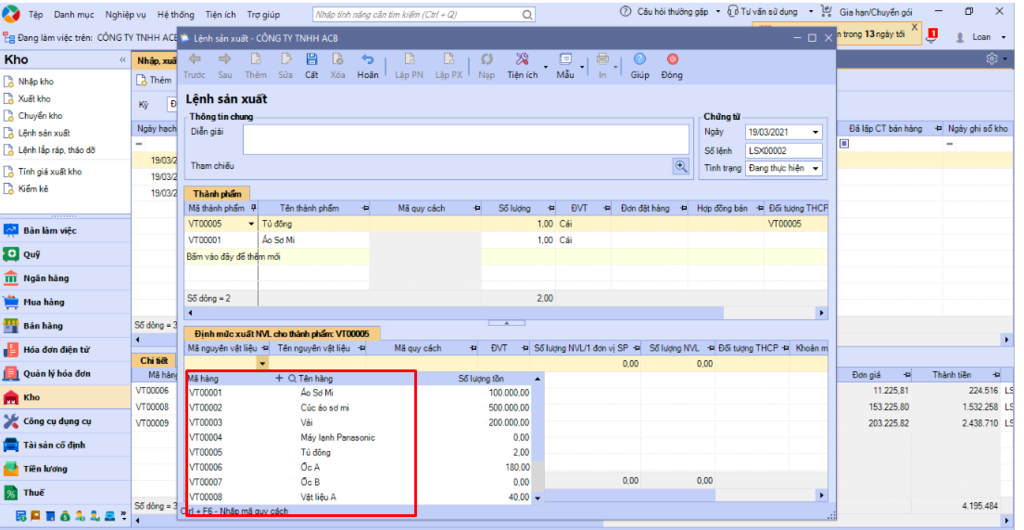Click the Chuyển kho link
This screenshot has height=530, width=1024.
click(x=40, y=116)
